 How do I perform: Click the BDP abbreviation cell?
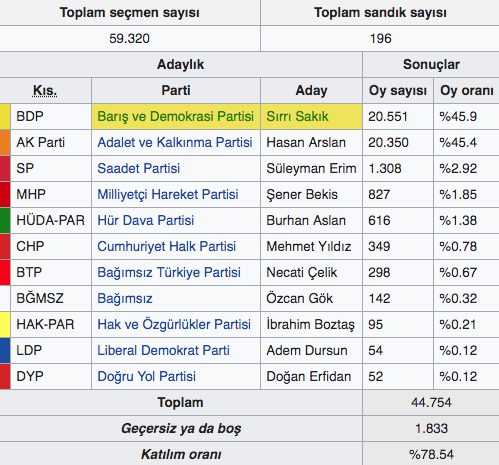[x=51, y=117]
